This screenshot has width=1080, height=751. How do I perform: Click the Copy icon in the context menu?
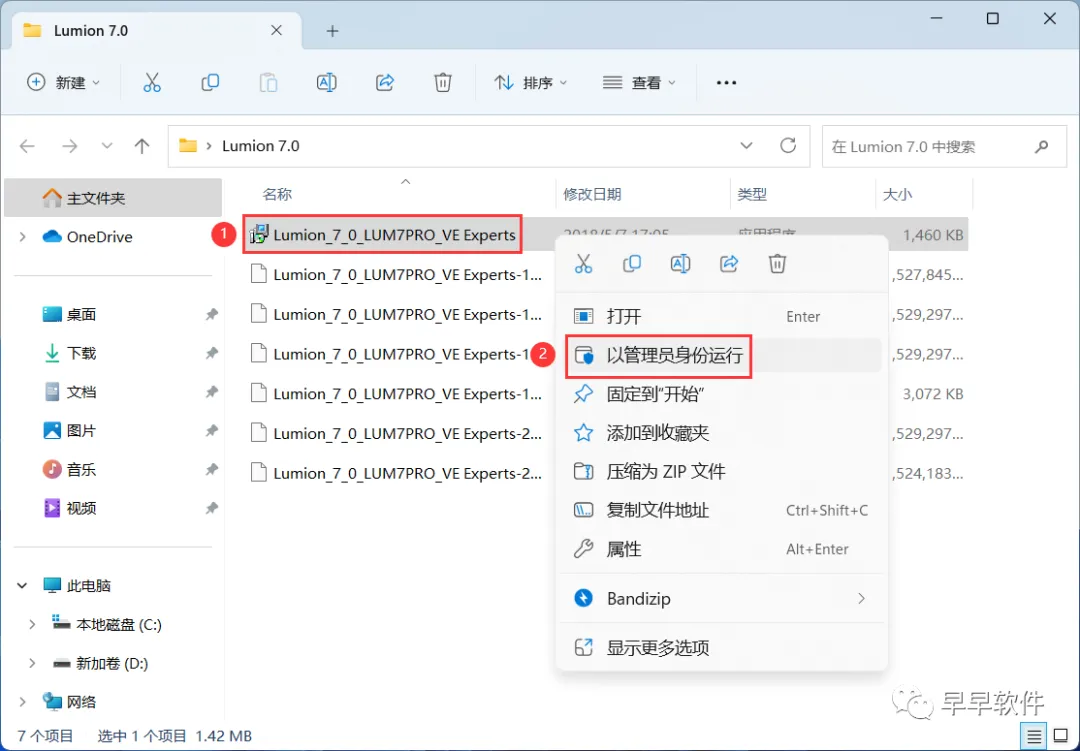(x=632, y=263)
